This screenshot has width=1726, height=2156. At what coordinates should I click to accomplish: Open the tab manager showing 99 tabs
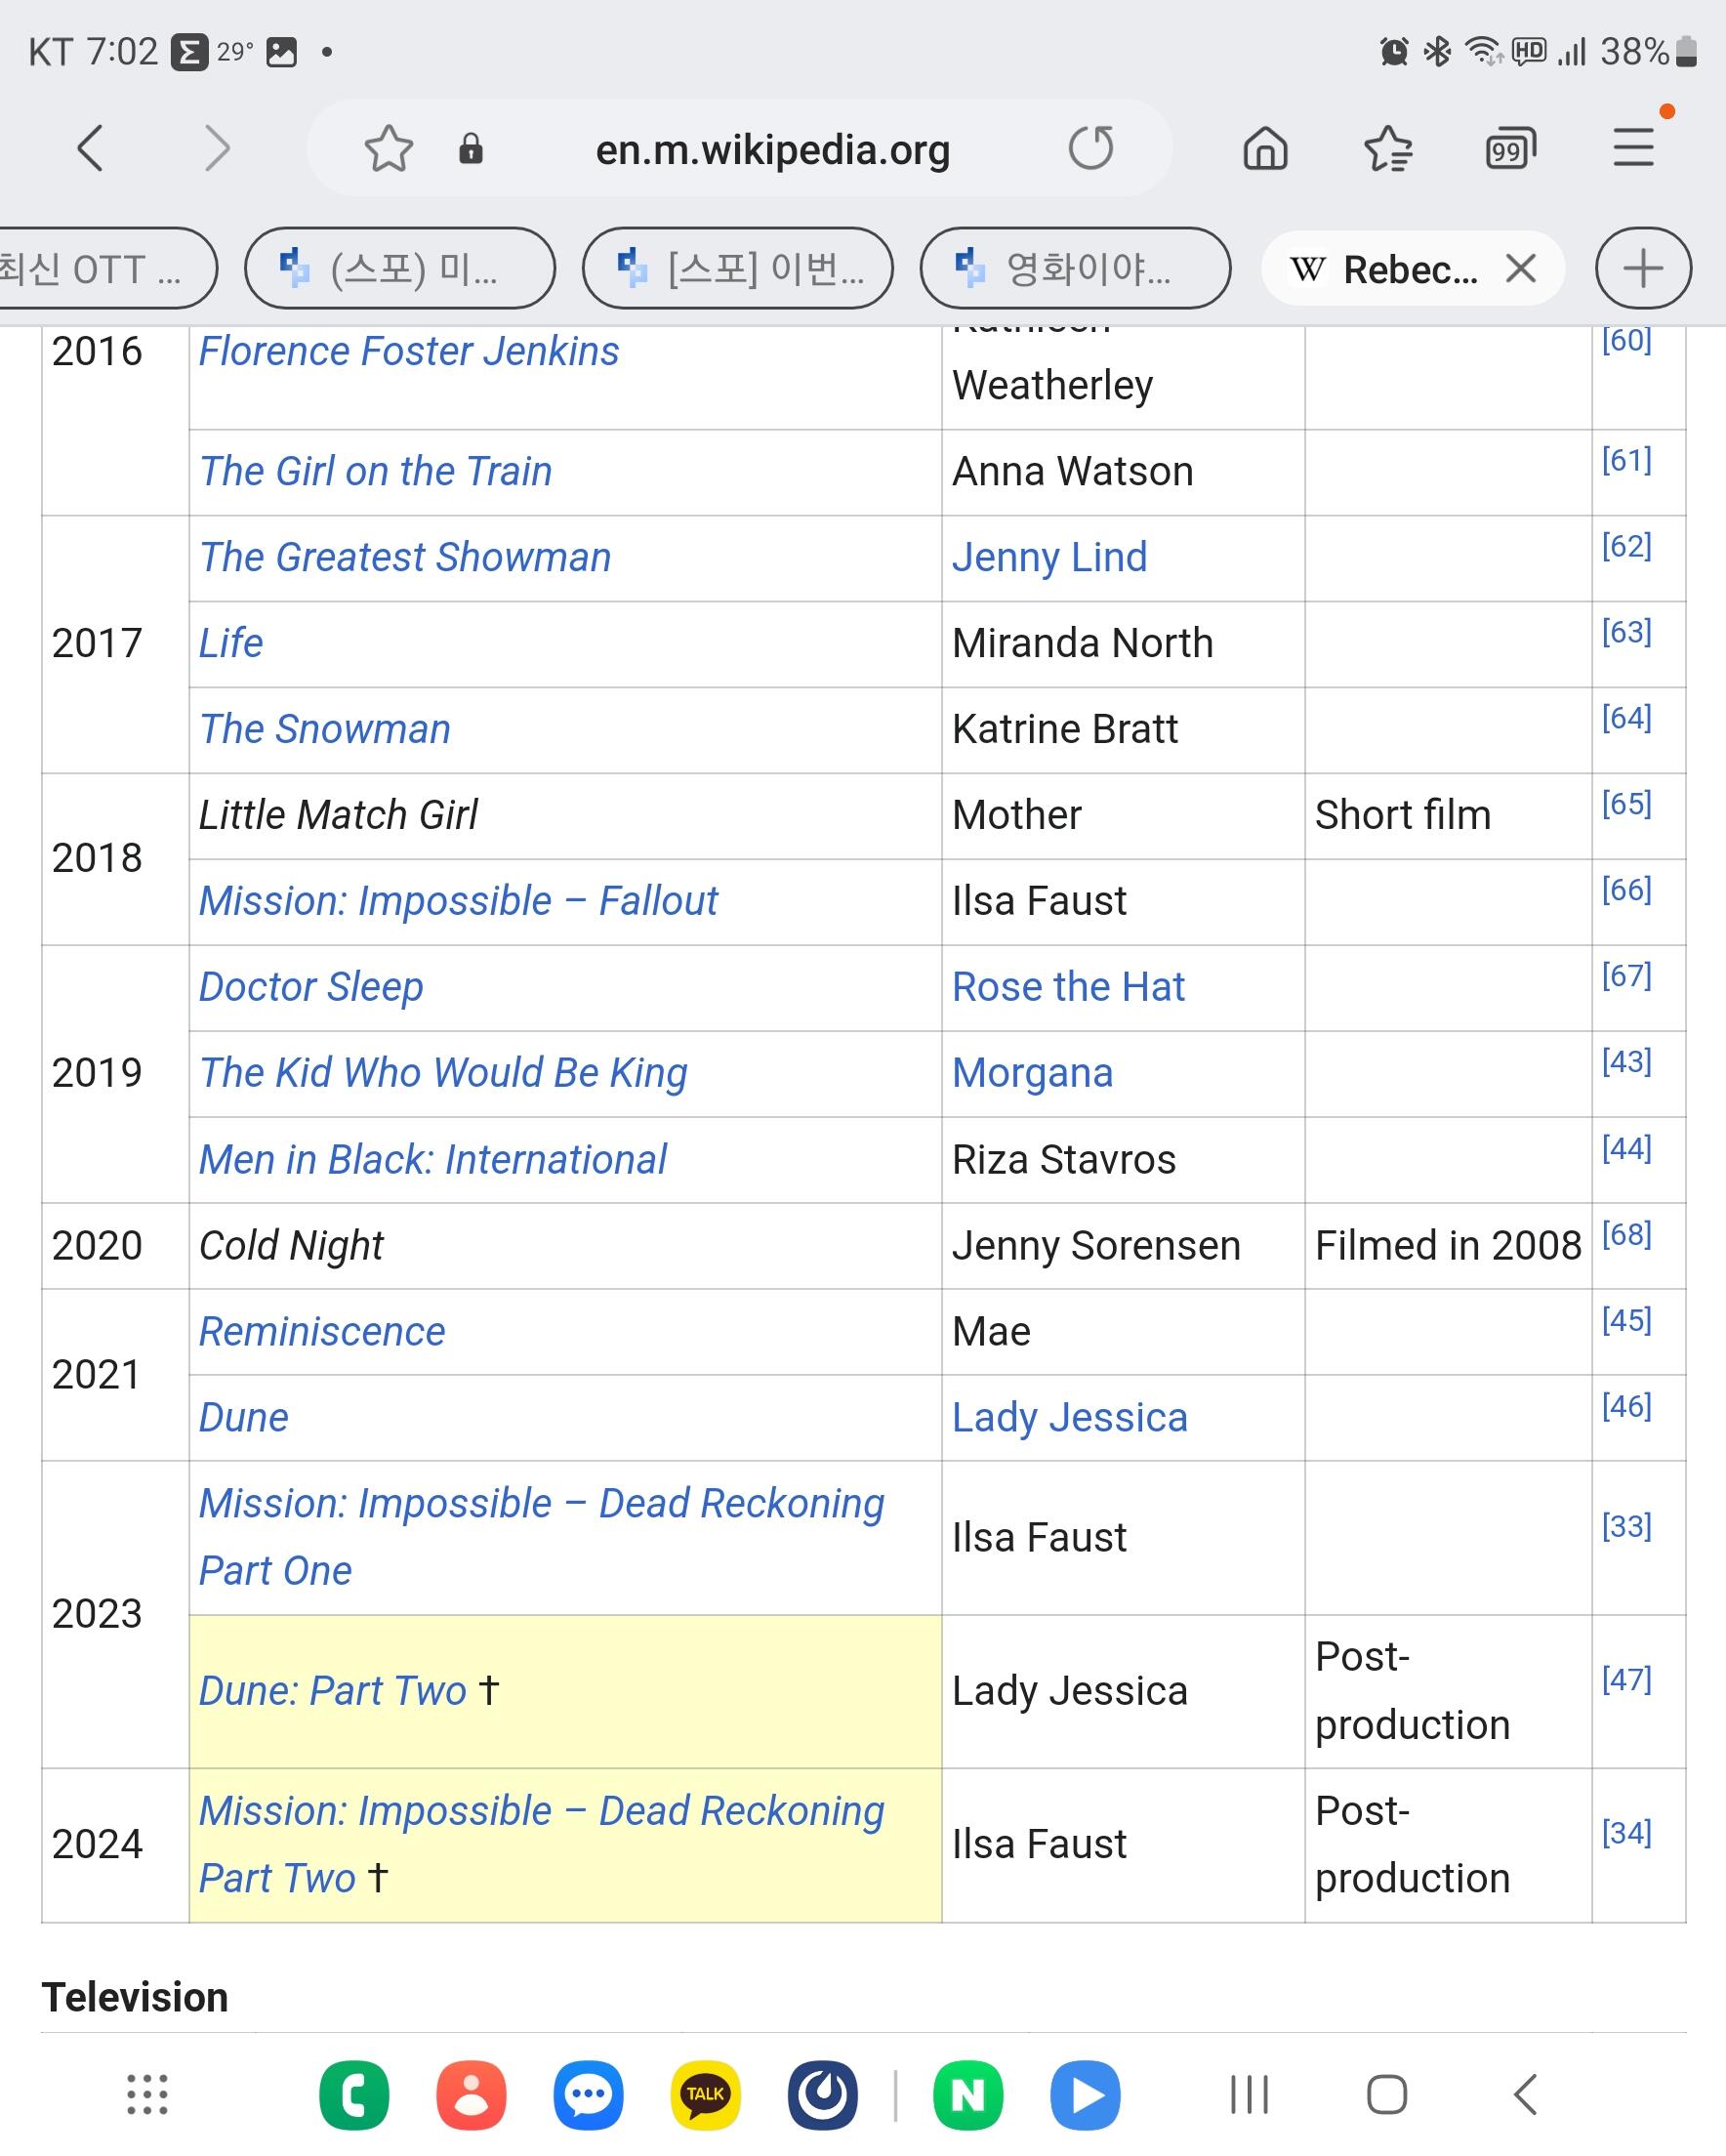pos(1510,149)
